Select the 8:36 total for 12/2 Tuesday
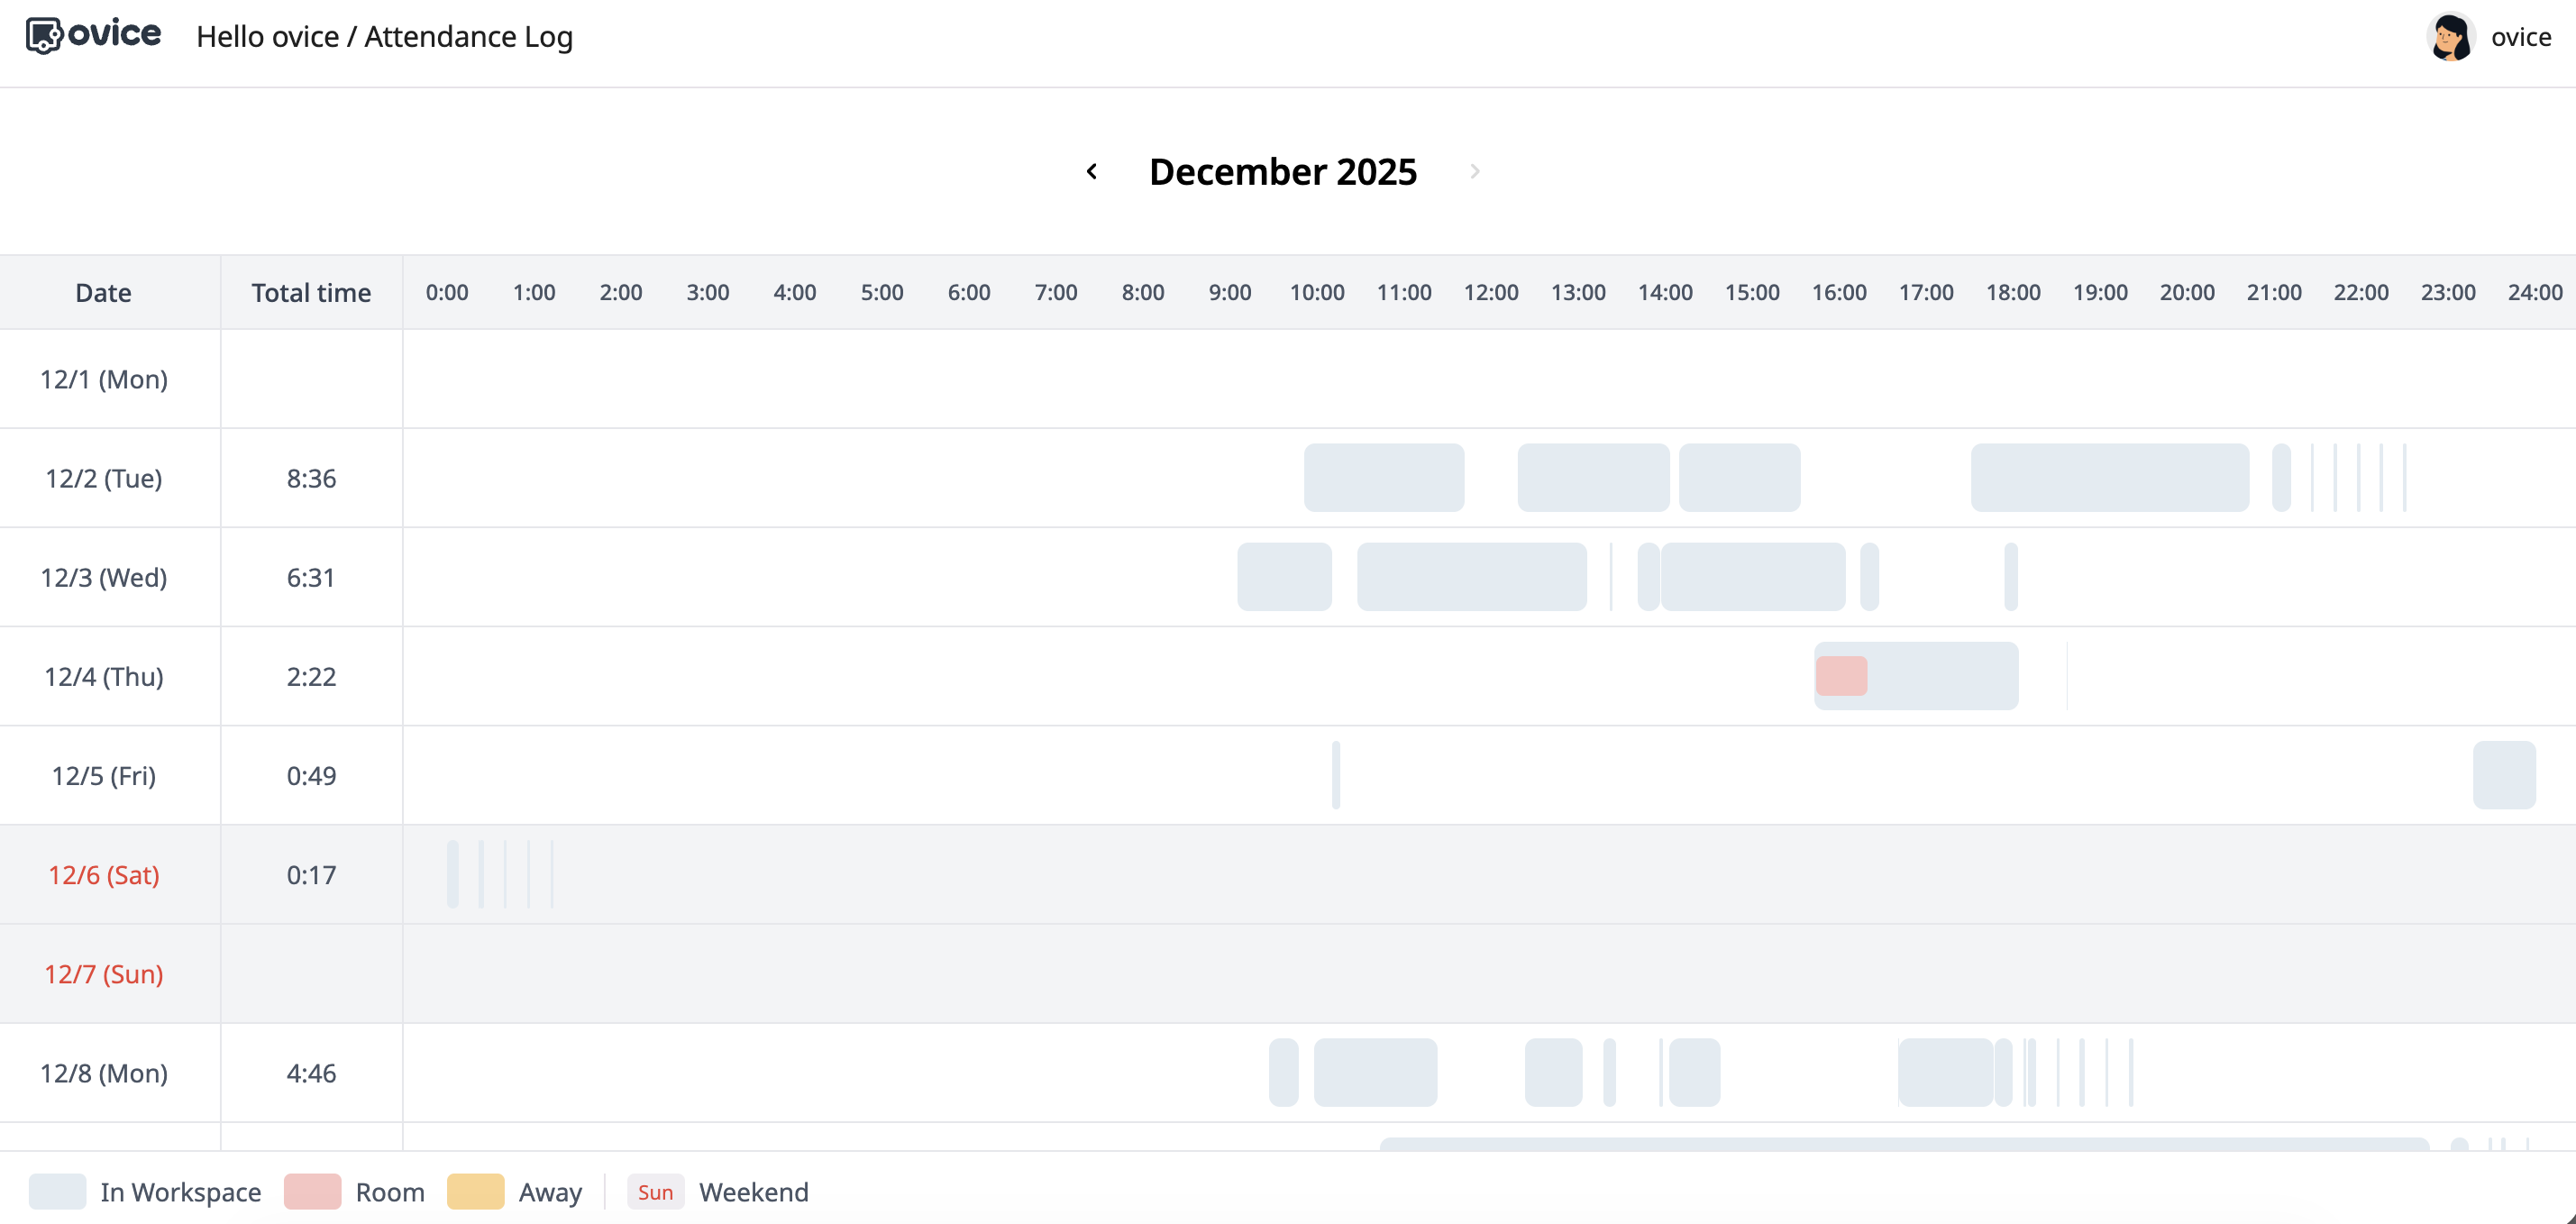Image resolution: width=2576 pixels, height=1224 pixels. (311, 477)
